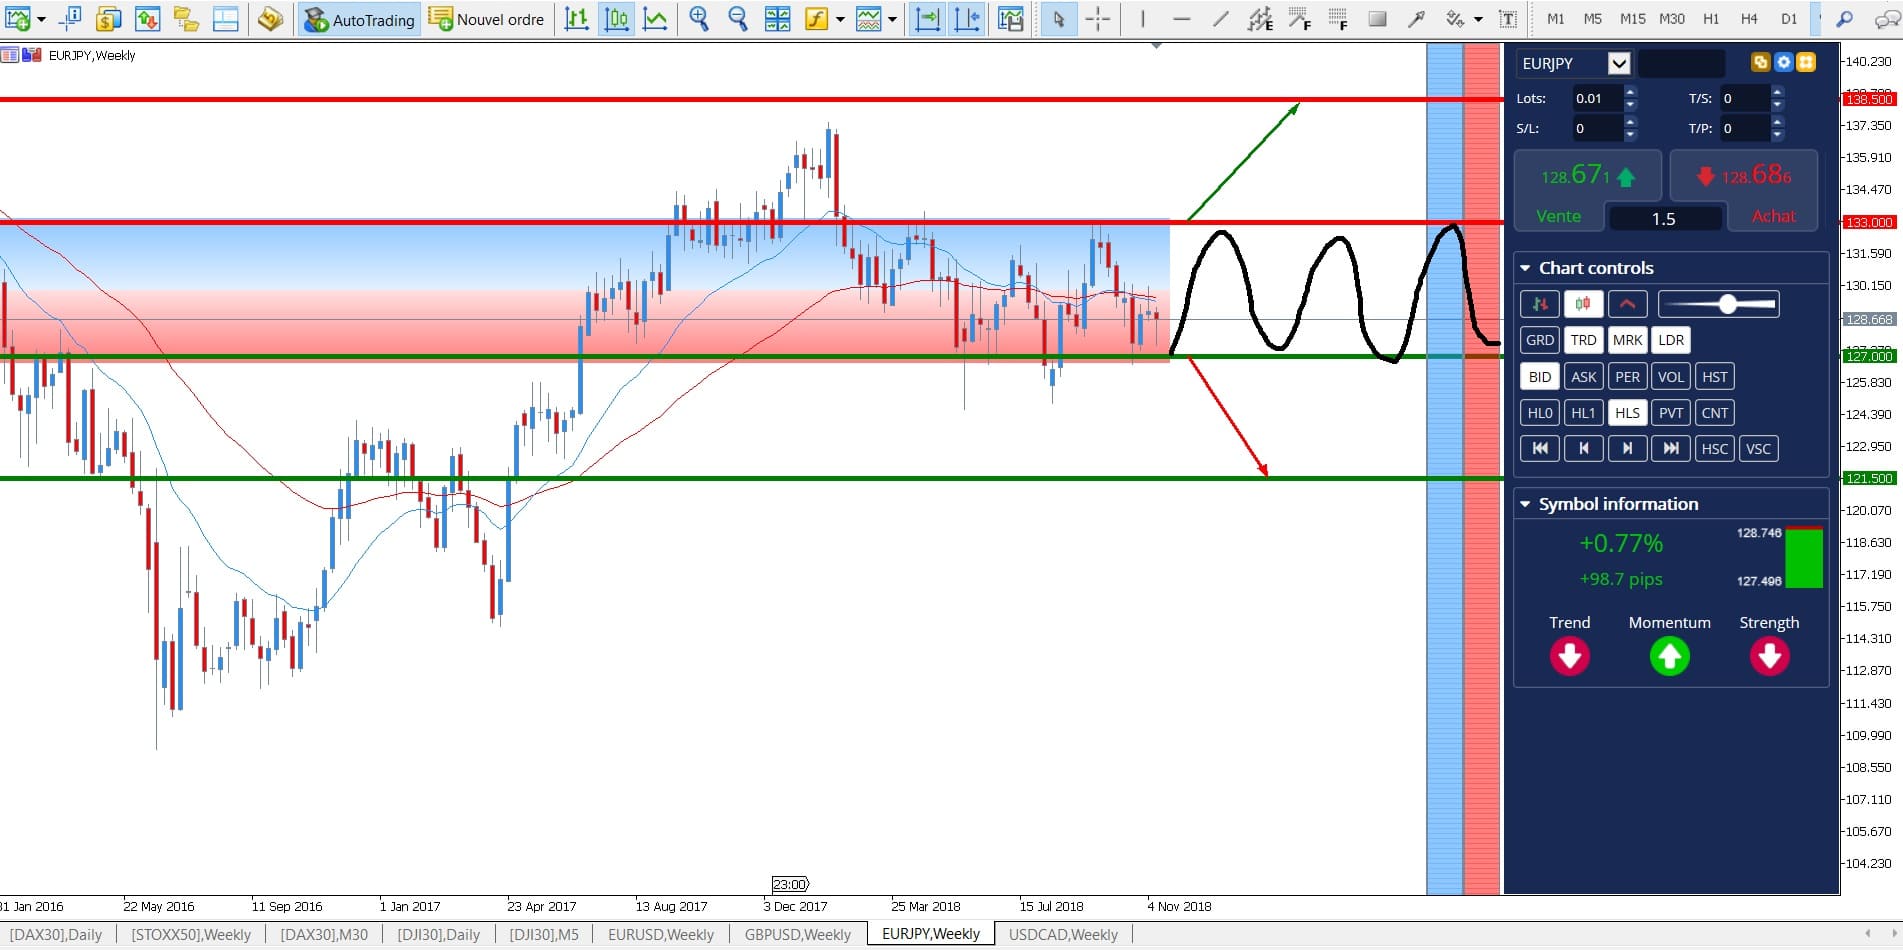Select the M15 timeframe
1903x950 pixels.
[1632, 19]
